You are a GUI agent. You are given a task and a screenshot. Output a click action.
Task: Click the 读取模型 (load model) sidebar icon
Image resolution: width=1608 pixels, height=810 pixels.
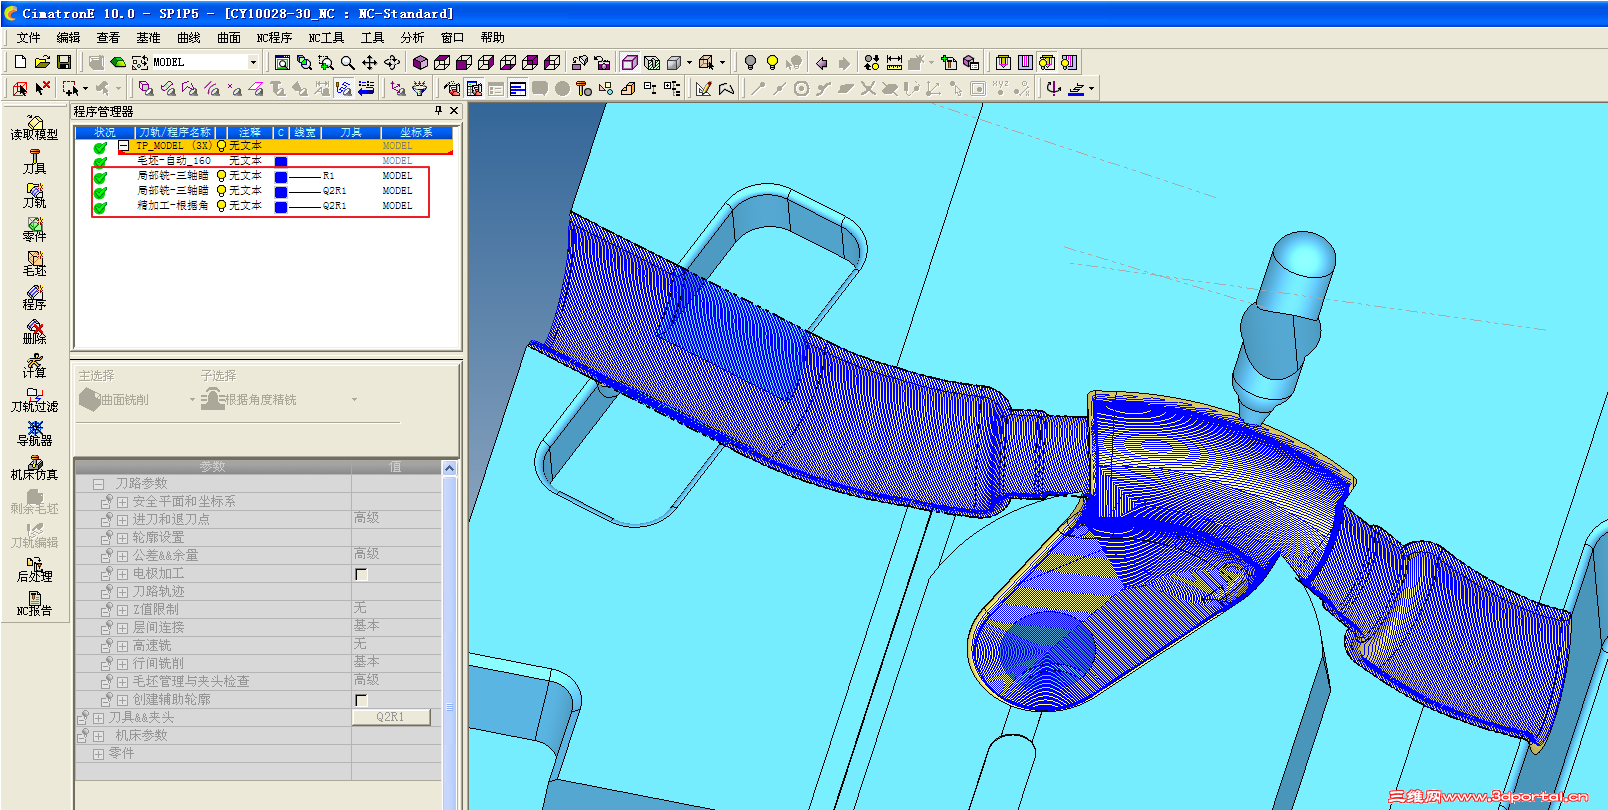click(x=34, y=127)
